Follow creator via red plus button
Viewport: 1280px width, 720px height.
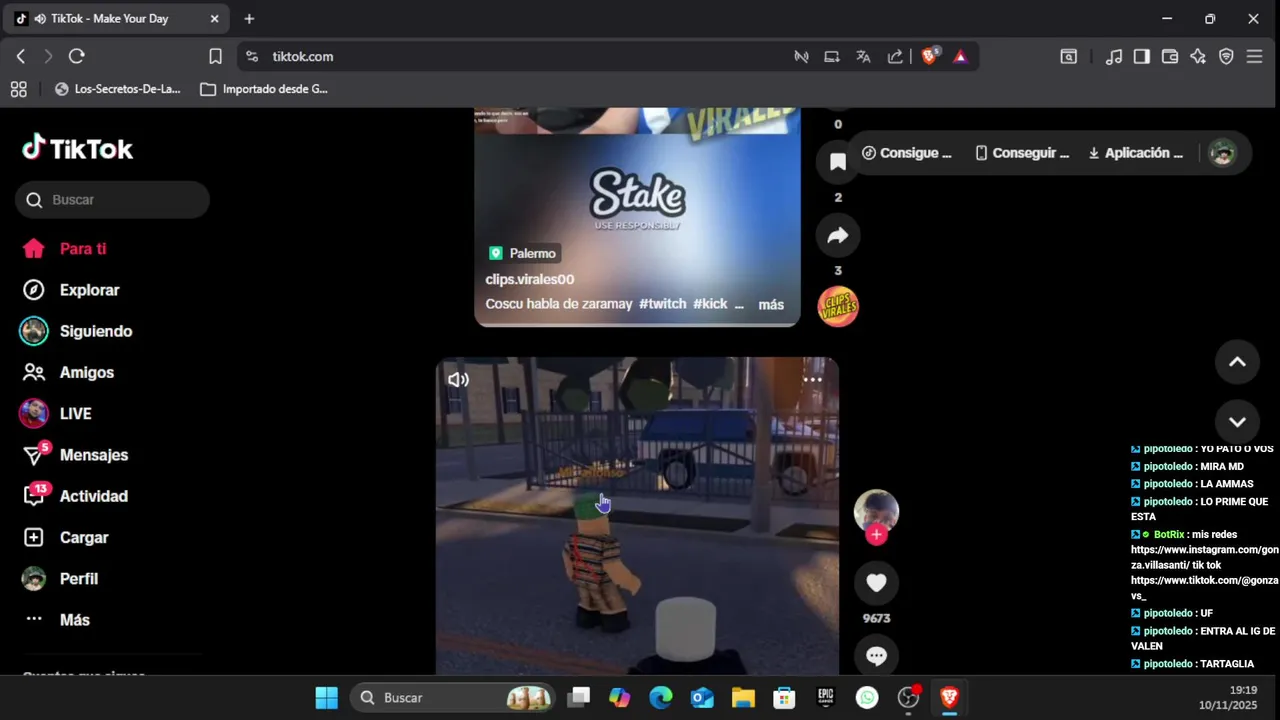[876, 535]
